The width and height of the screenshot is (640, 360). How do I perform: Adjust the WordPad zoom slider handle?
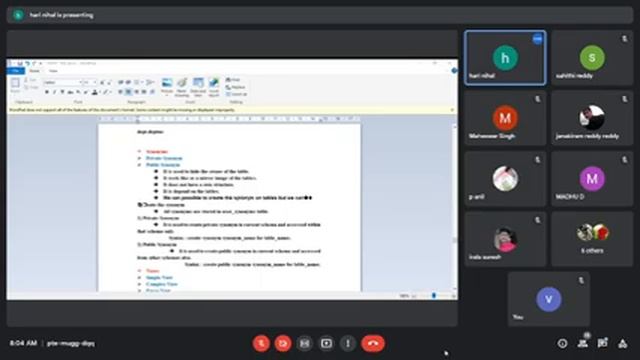434,296
